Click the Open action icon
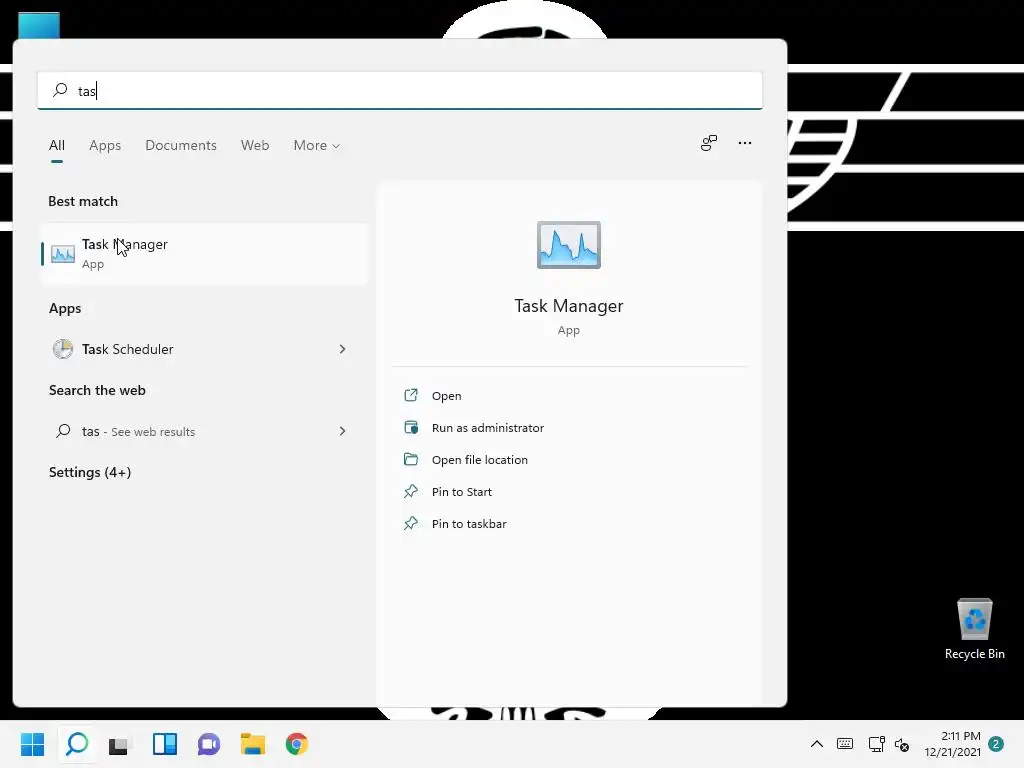This screenshot has width=1024, height=768. [x=411, y=395]
